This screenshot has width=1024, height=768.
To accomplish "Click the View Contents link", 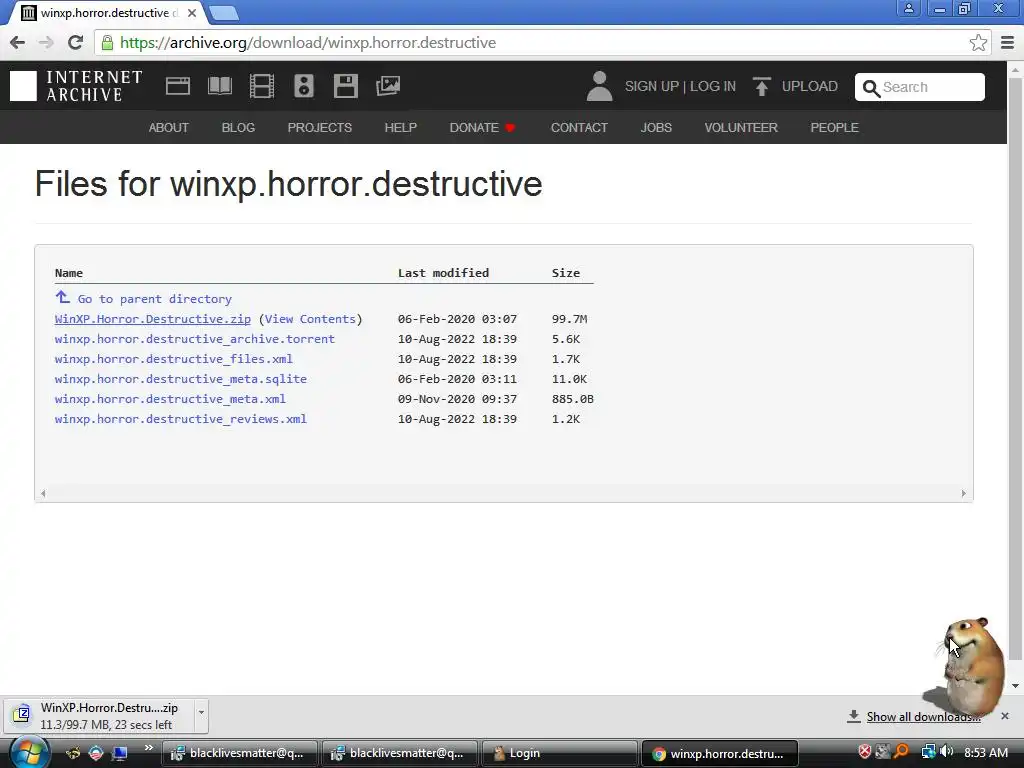I will [x=310, y=319].
